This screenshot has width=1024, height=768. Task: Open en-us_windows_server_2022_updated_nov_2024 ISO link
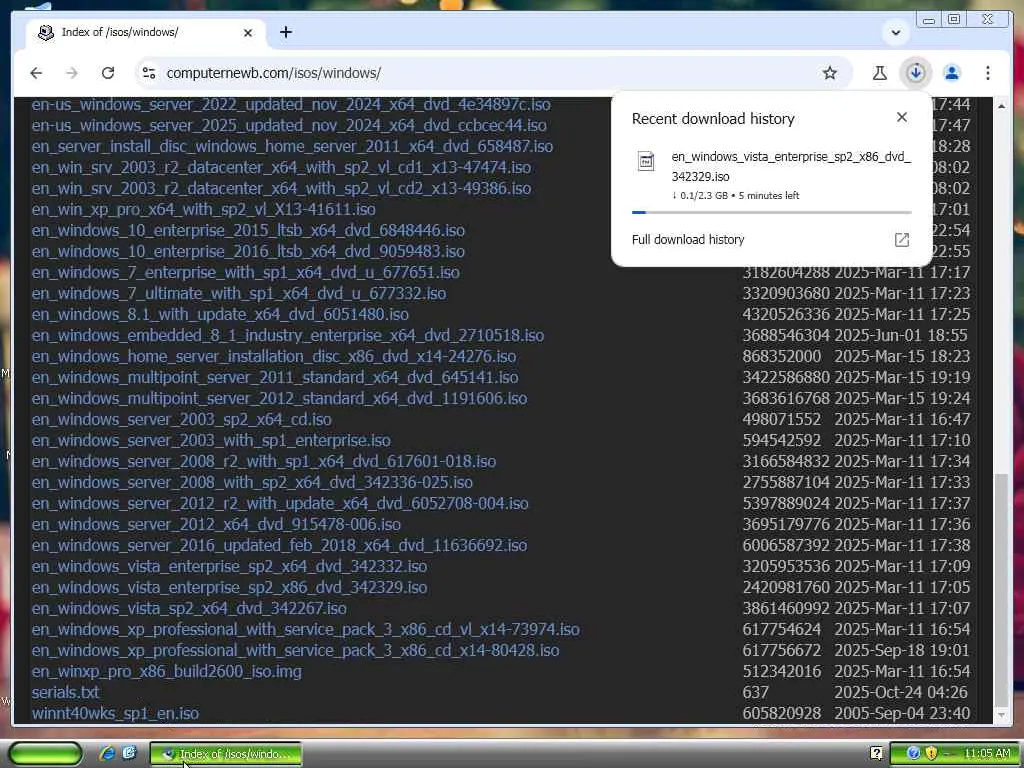click(291, 104)
